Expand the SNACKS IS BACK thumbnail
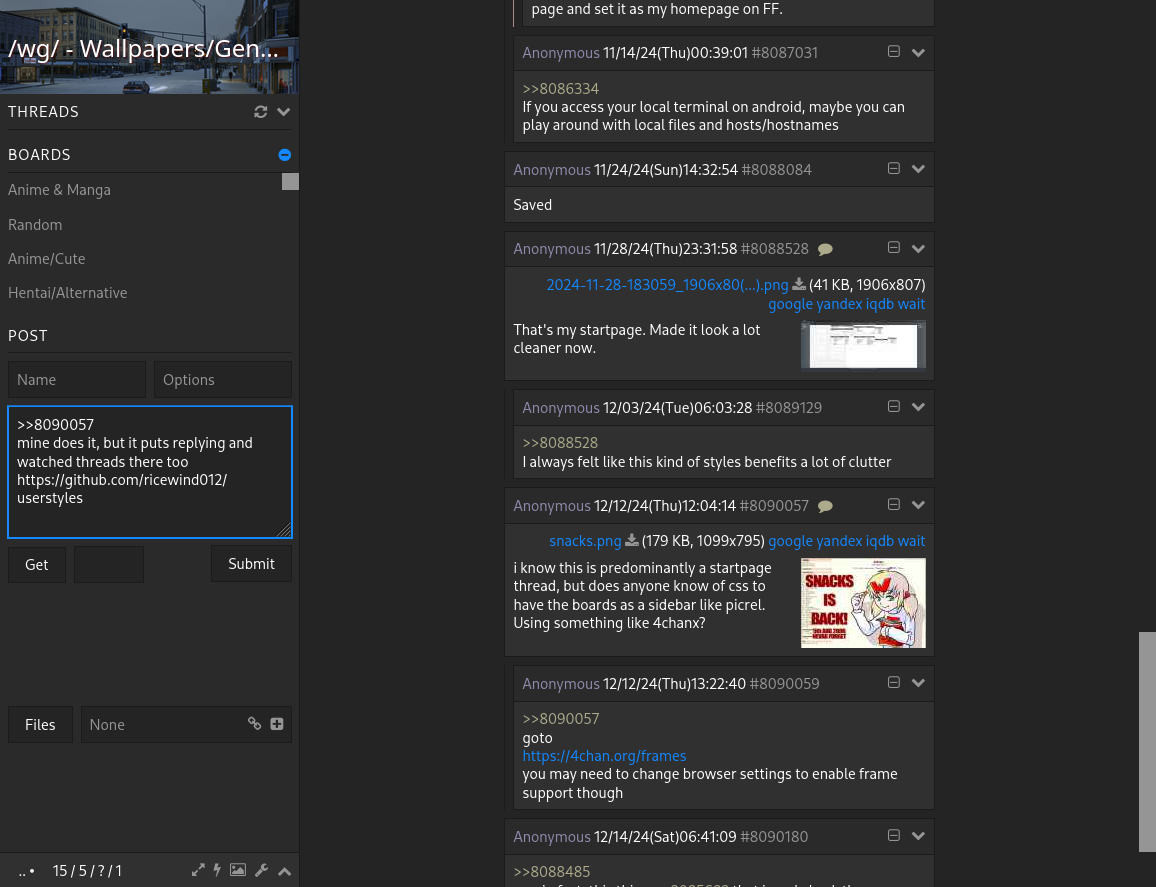 pos(863,603)
